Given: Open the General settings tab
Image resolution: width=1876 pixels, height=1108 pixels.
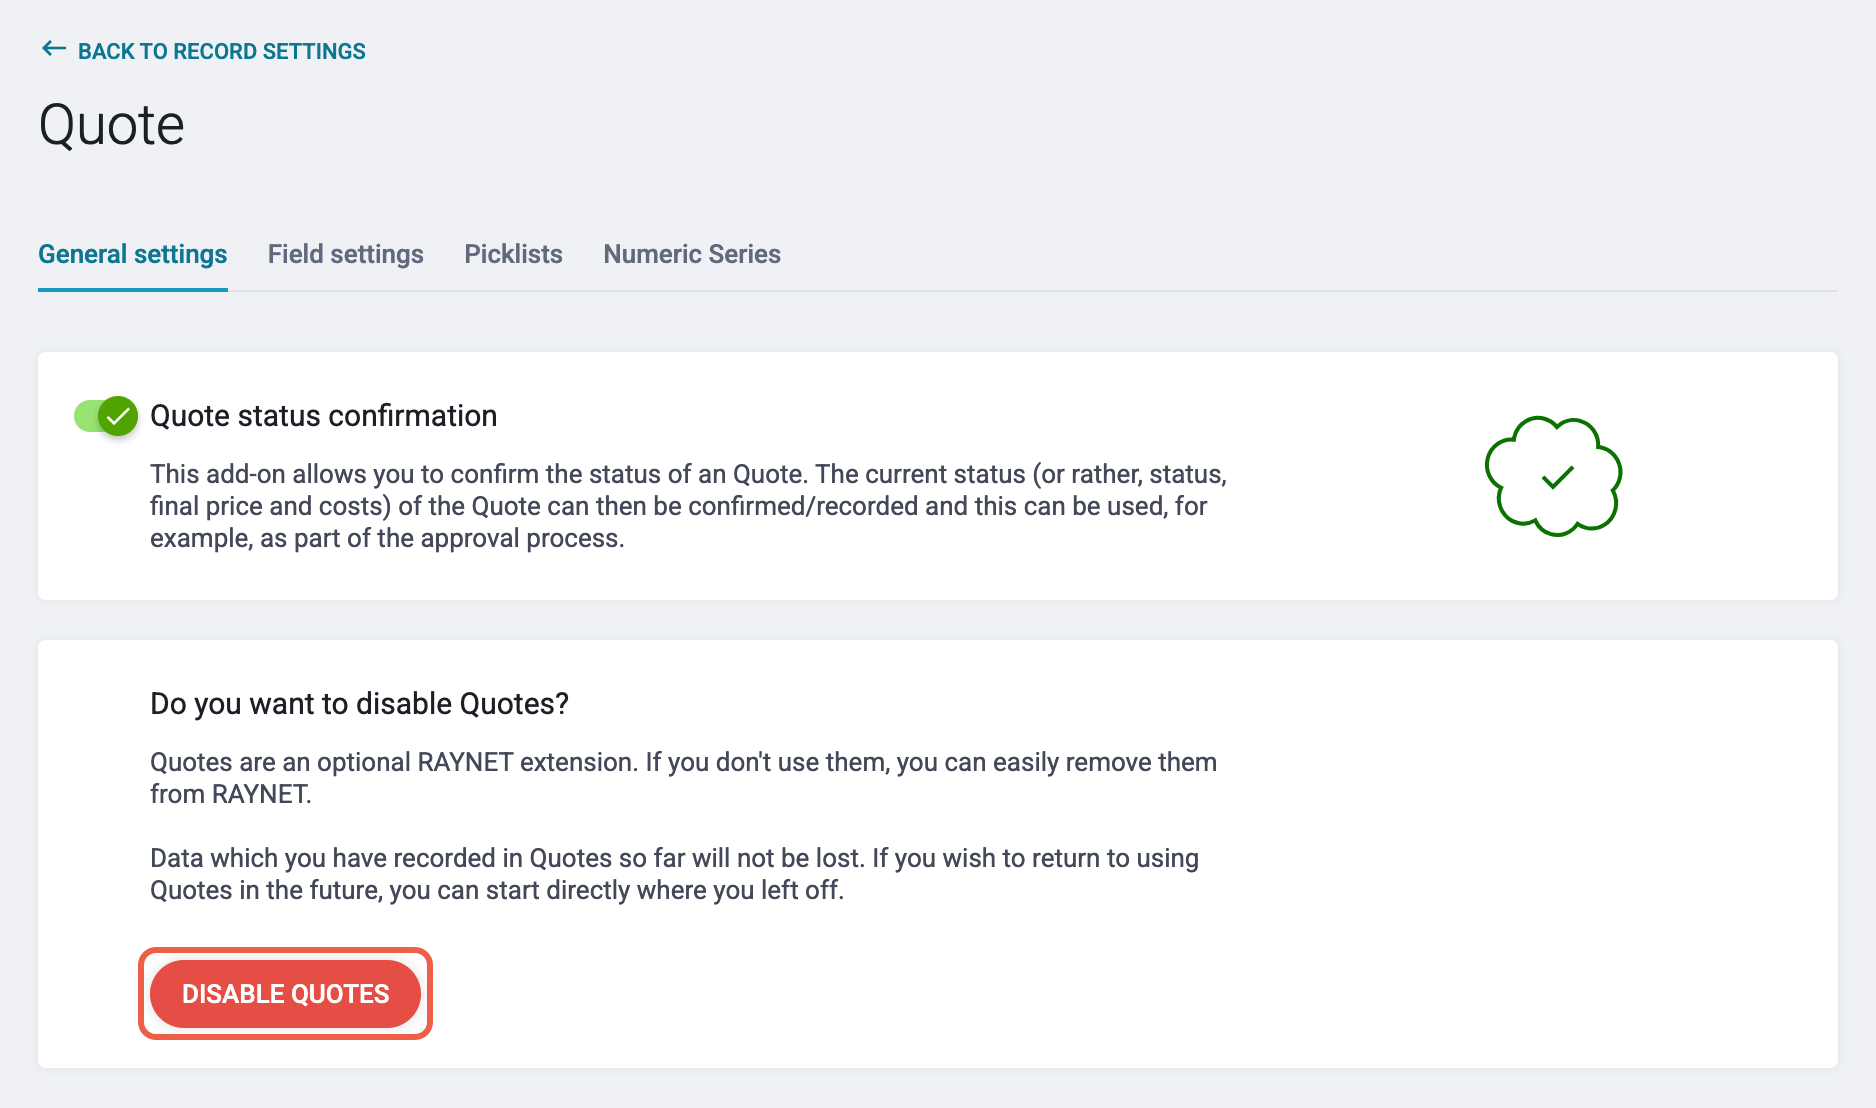Looking at the screenshot, I should (x=133, y=254).
